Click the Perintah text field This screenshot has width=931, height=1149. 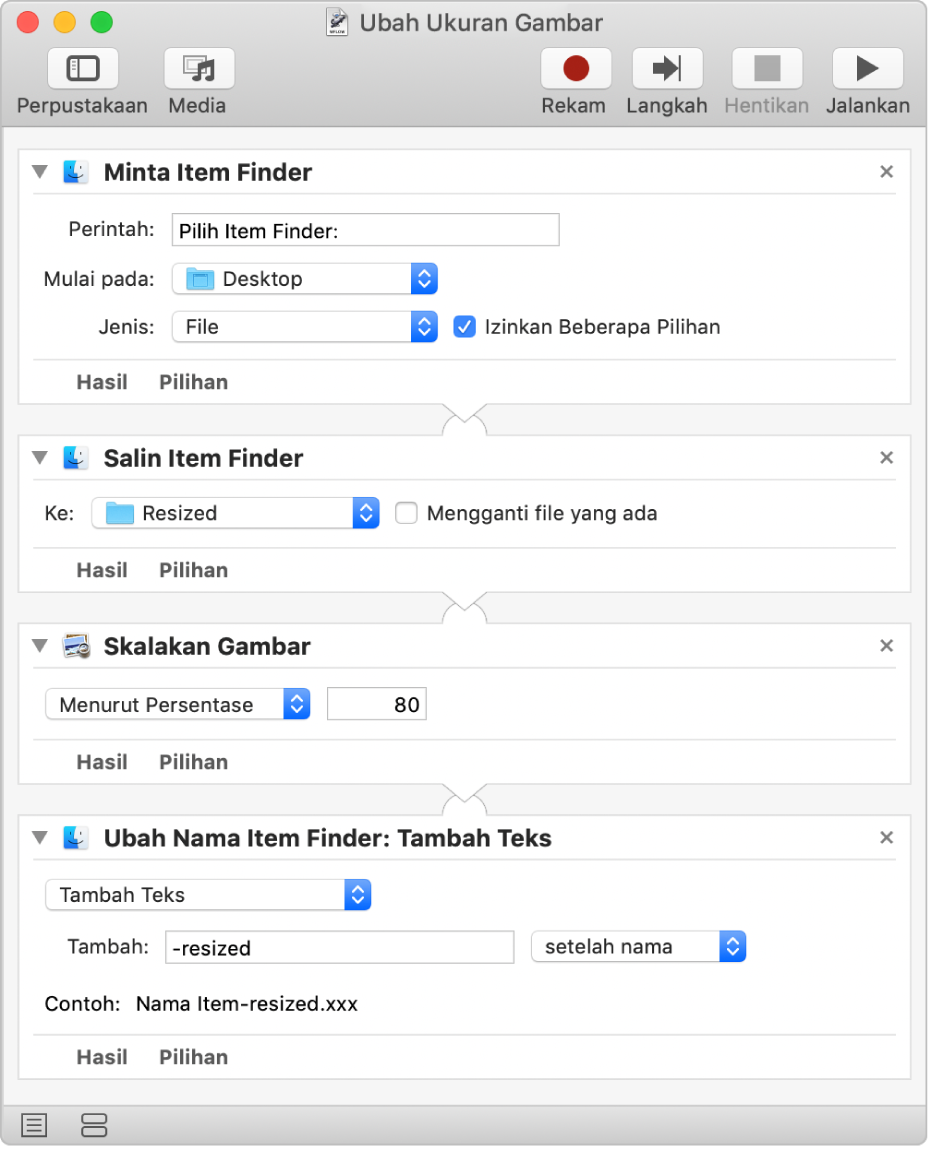(365, 231)
